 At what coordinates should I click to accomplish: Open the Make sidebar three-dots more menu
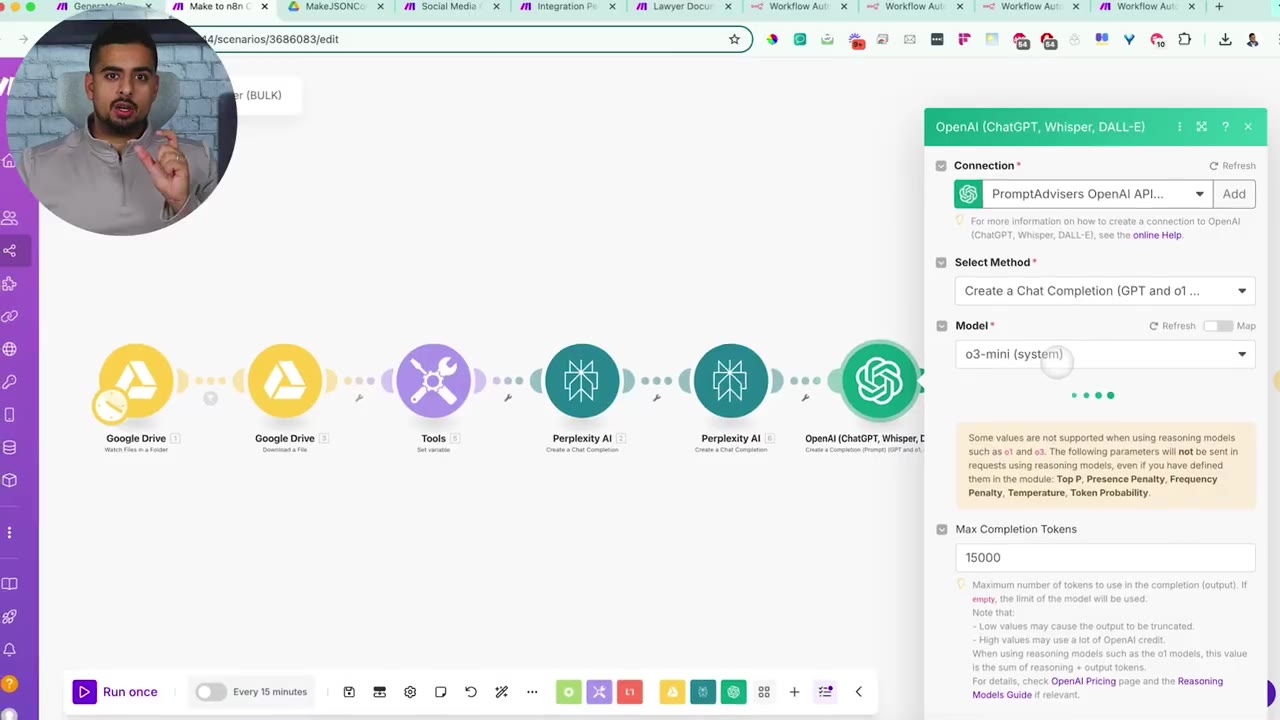pos(10,533)
